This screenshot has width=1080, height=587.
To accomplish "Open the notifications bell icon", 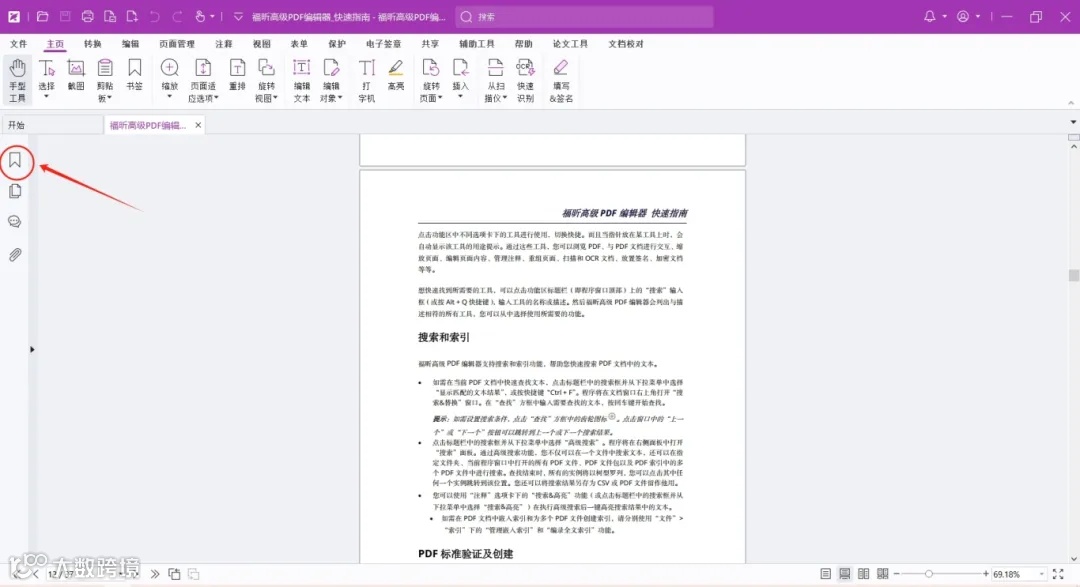I will click(929, 17).
